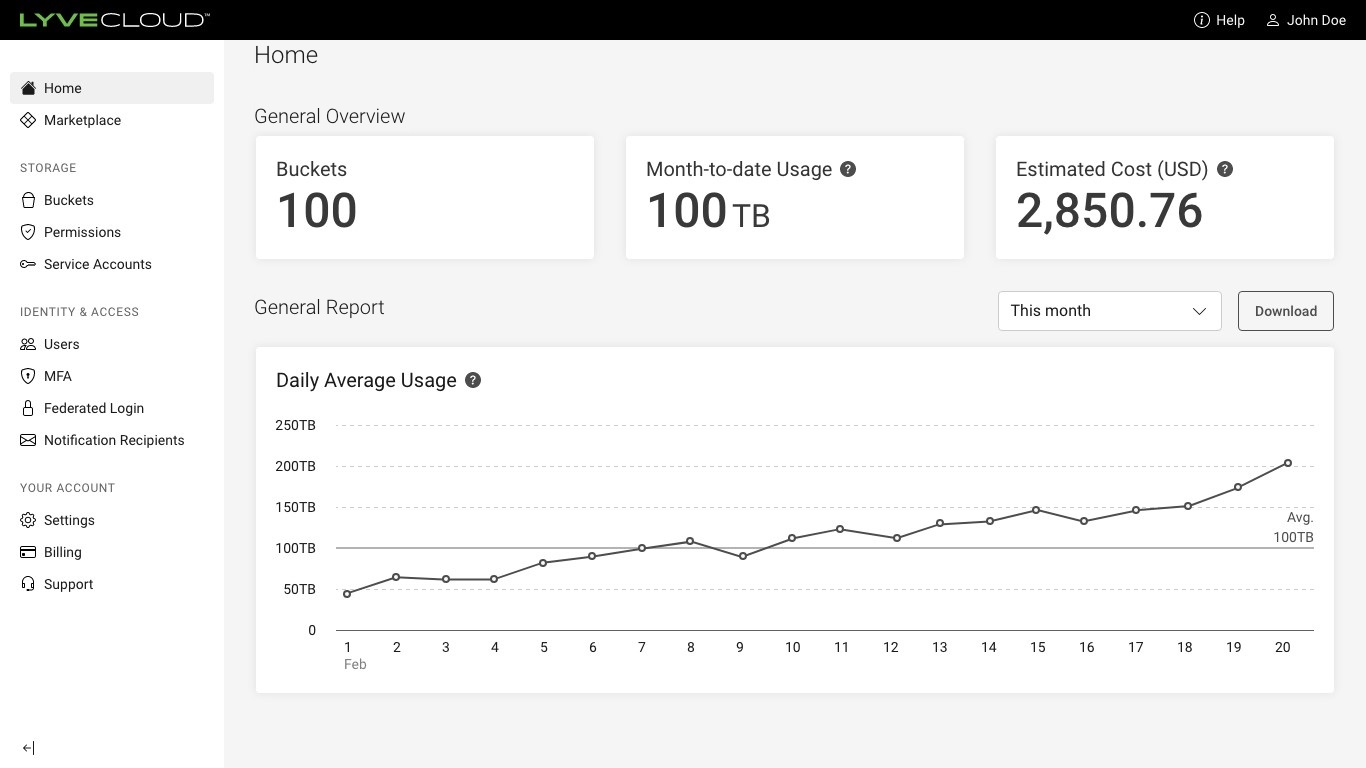Click the Home house icon in sidebar
This screenshot has height=768, width=1366.
[28, 88]
